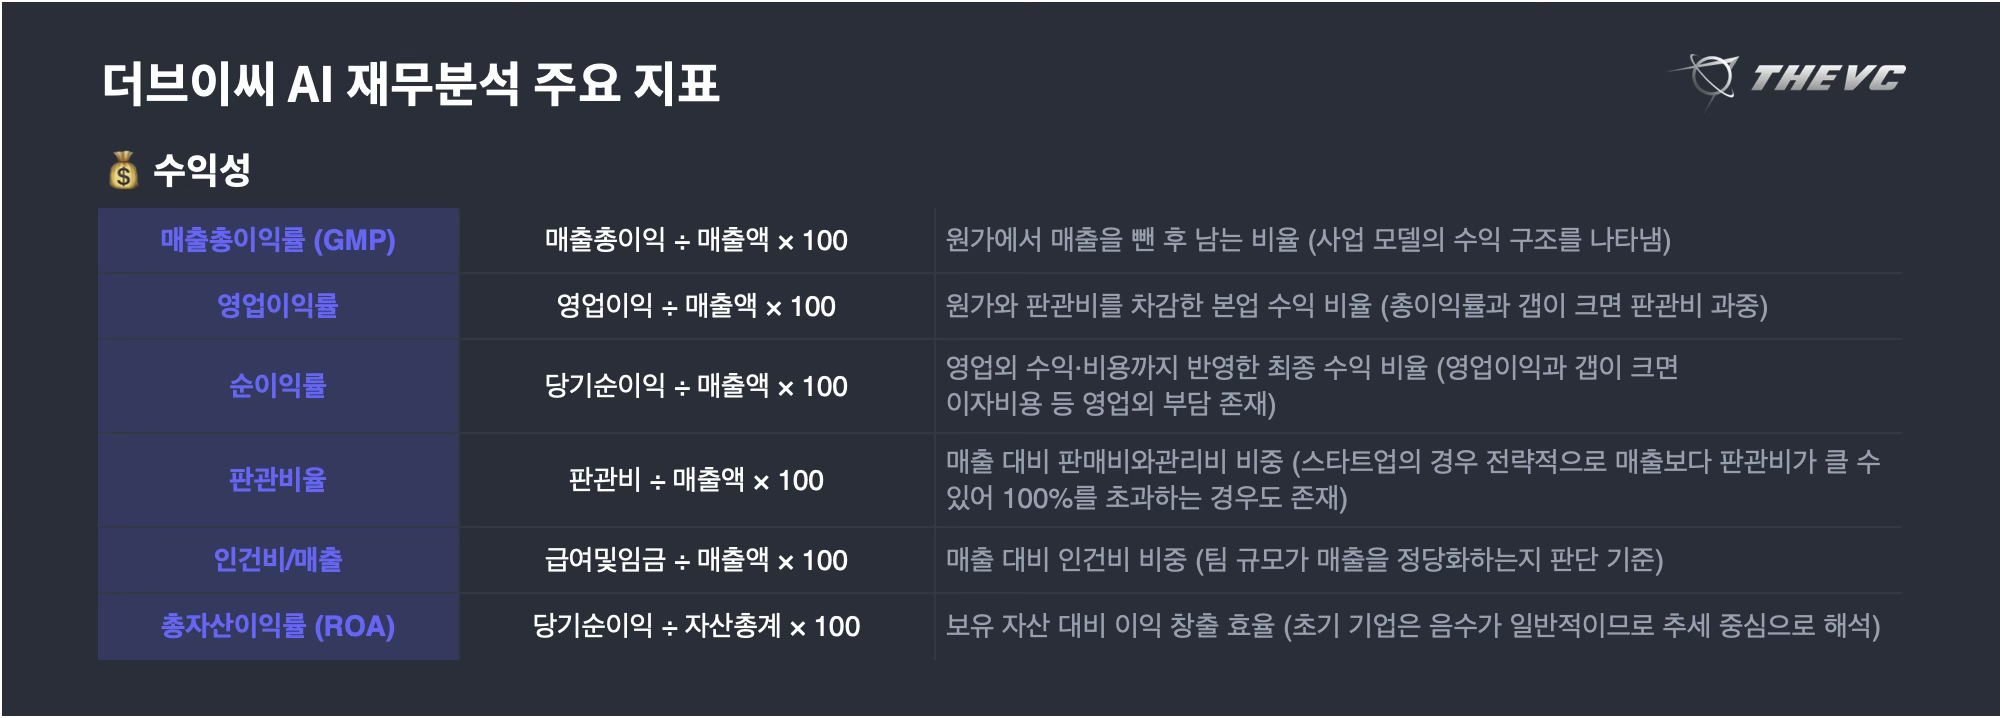Click the THEVC wordmark text
2002x718 pixels.
1826,78
